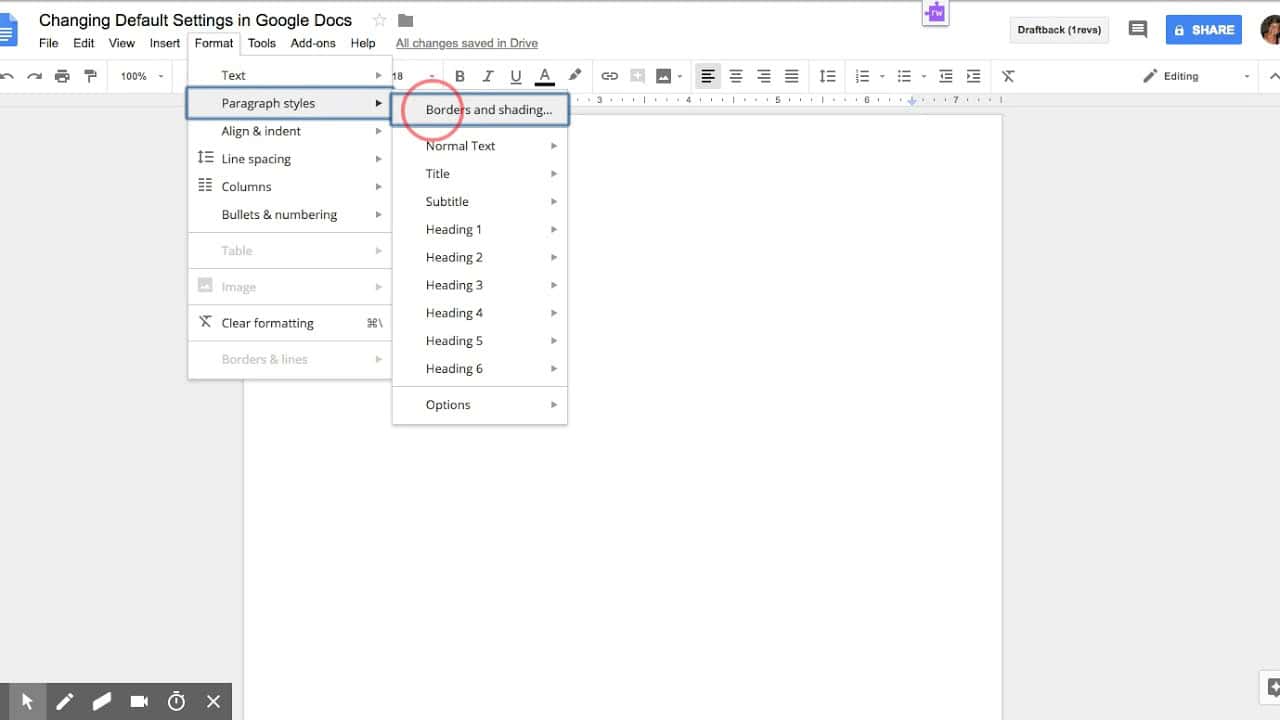Select Clear formatting in Format menu
The width and height of the screenshot is (1280, 720).
pyautogui.click(x=290, y=323)
